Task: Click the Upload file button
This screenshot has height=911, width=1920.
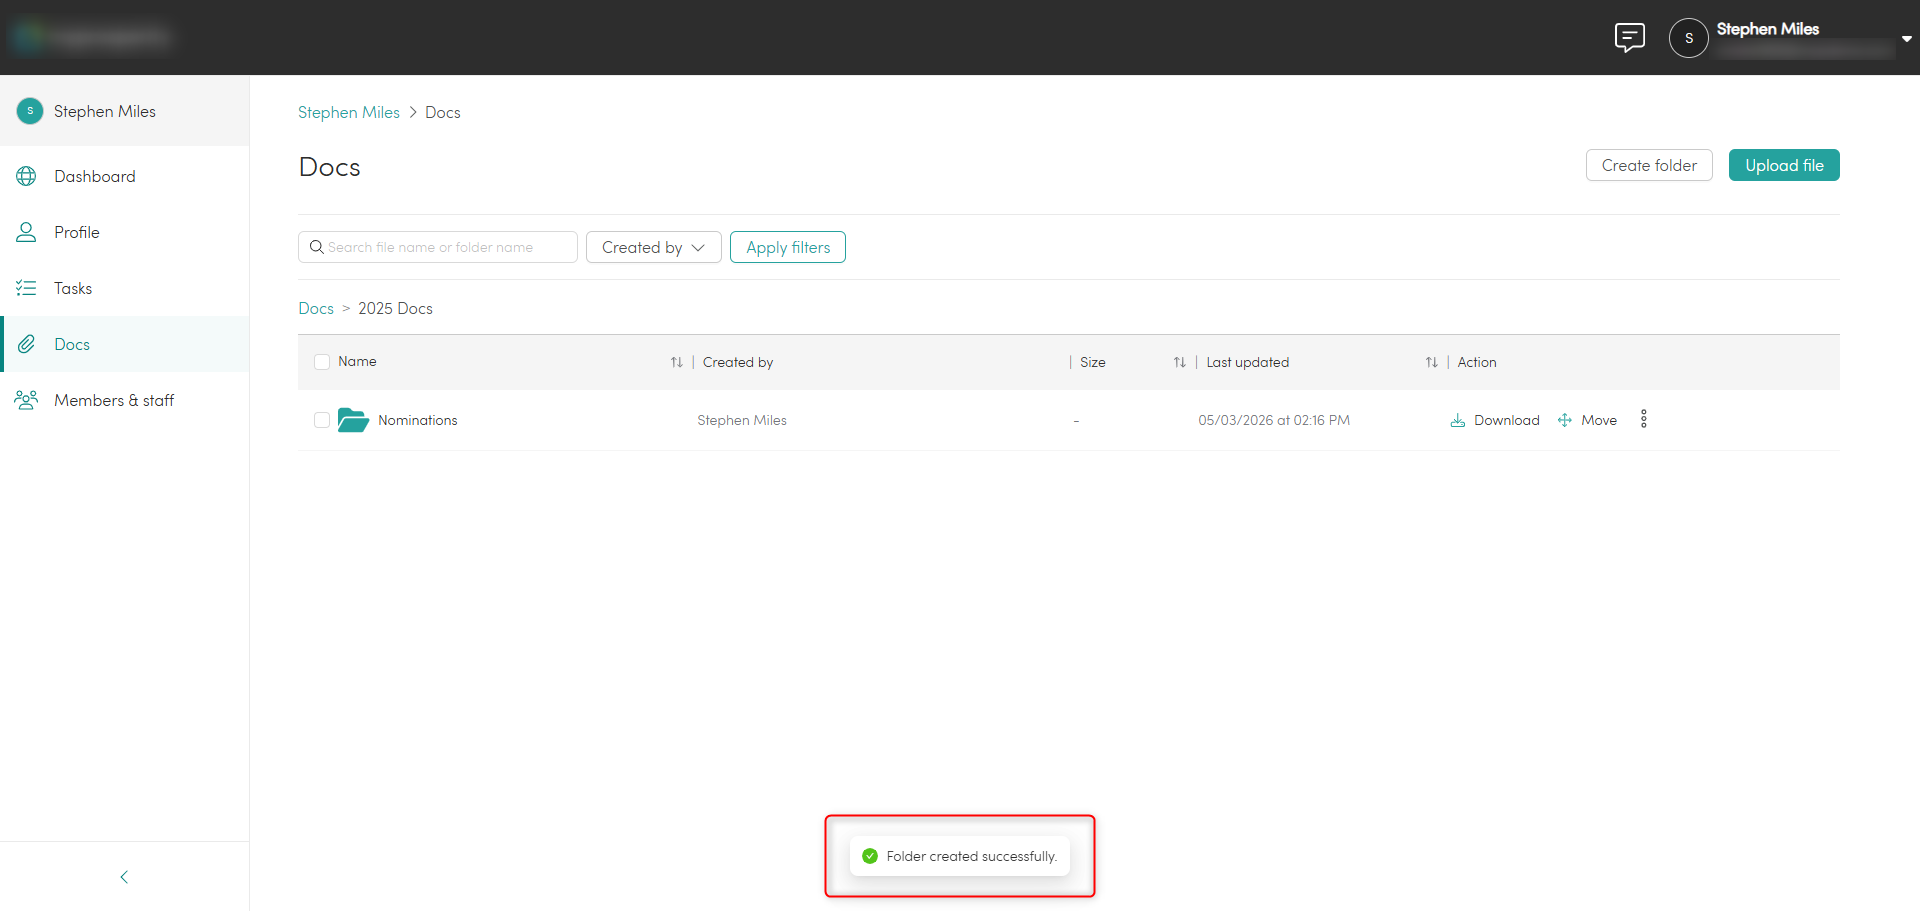Action: pos(1784,165)
